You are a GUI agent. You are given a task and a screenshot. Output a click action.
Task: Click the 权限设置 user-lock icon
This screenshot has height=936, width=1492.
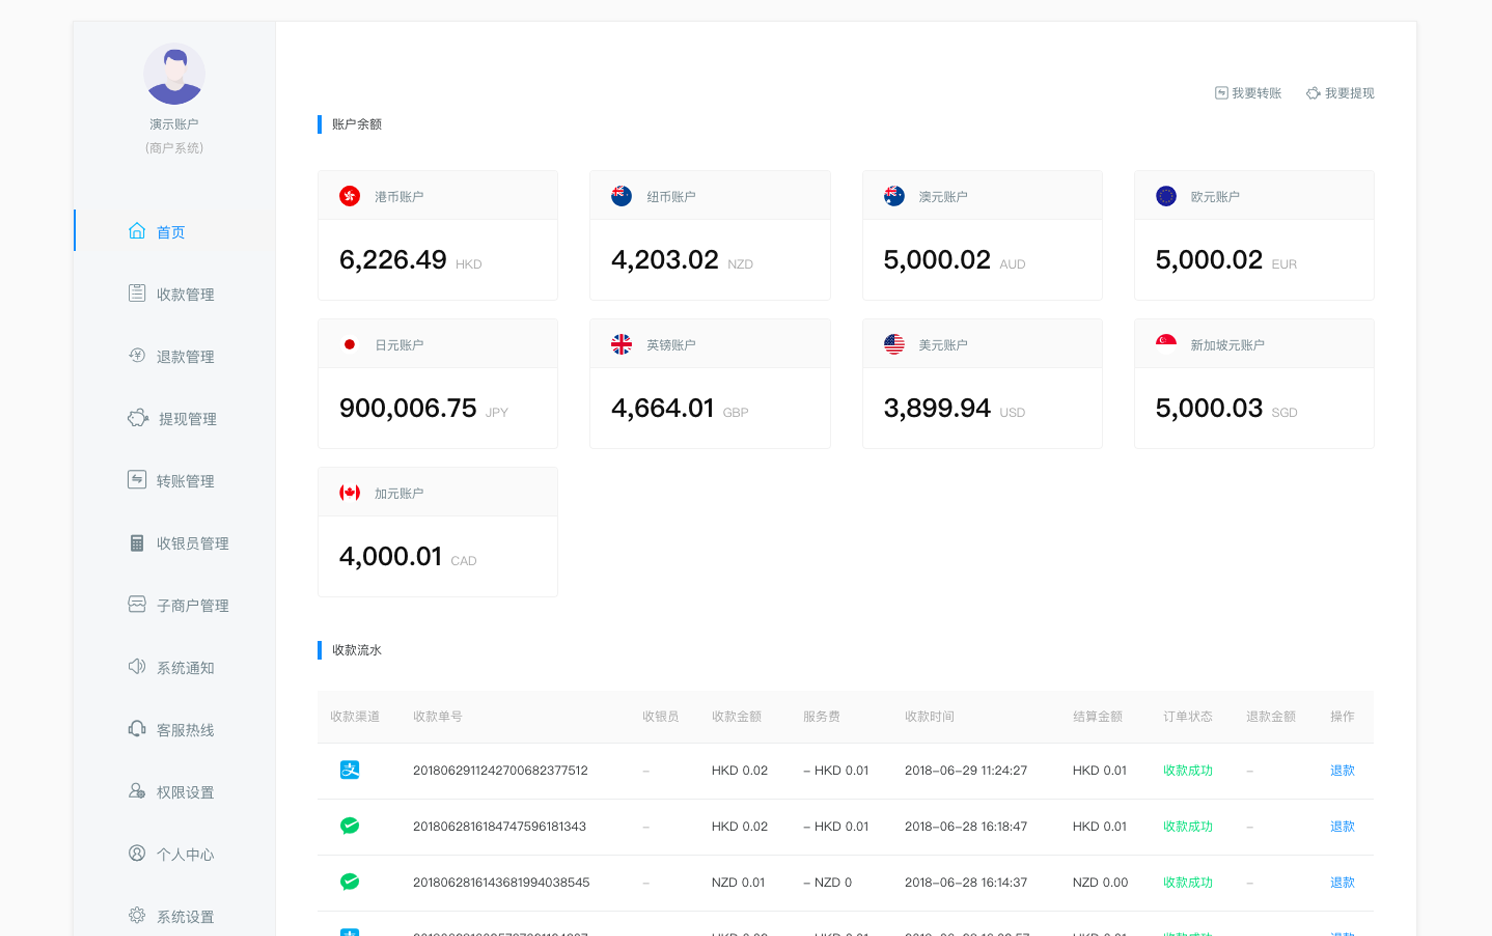(137, 791)
